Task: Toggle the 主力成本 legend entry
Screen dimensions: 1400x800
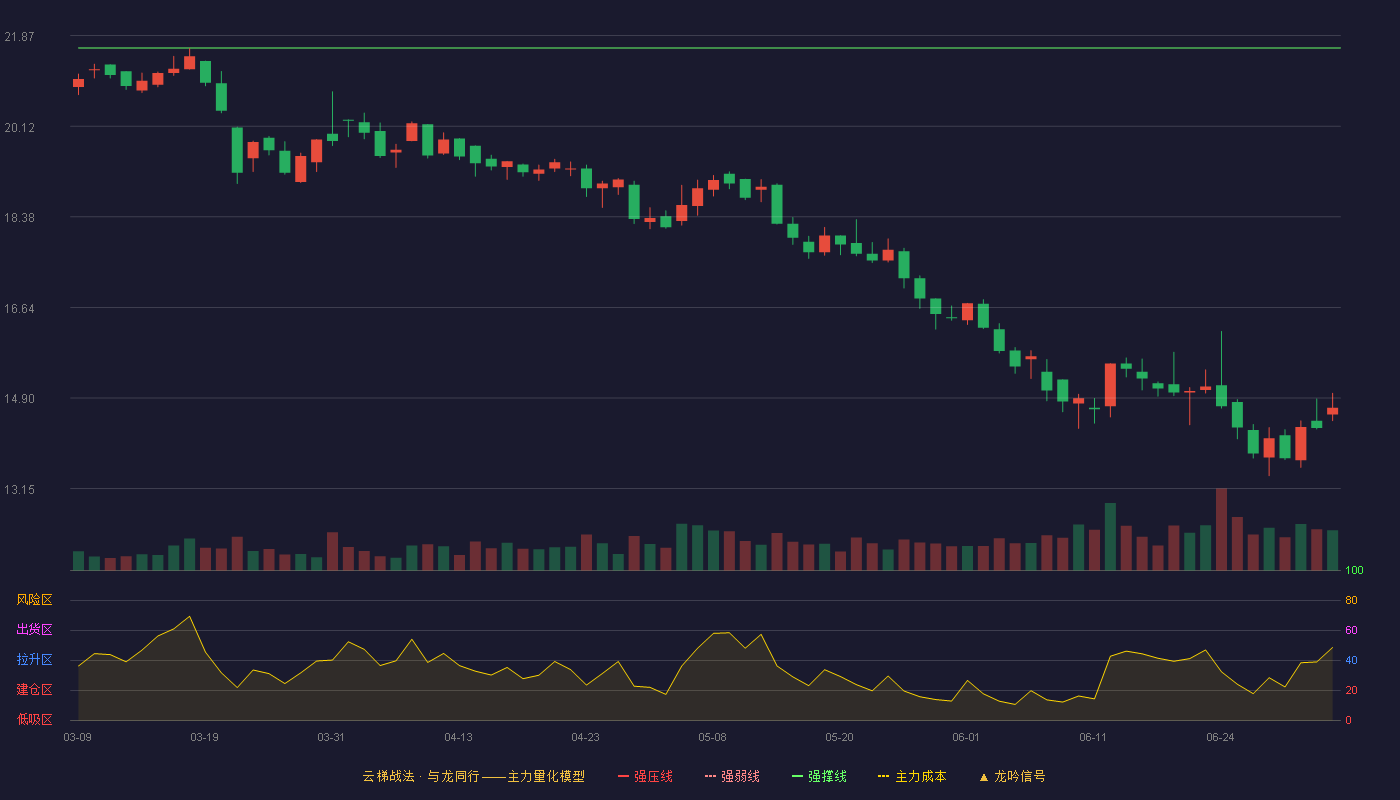Action: coord(912,776)
